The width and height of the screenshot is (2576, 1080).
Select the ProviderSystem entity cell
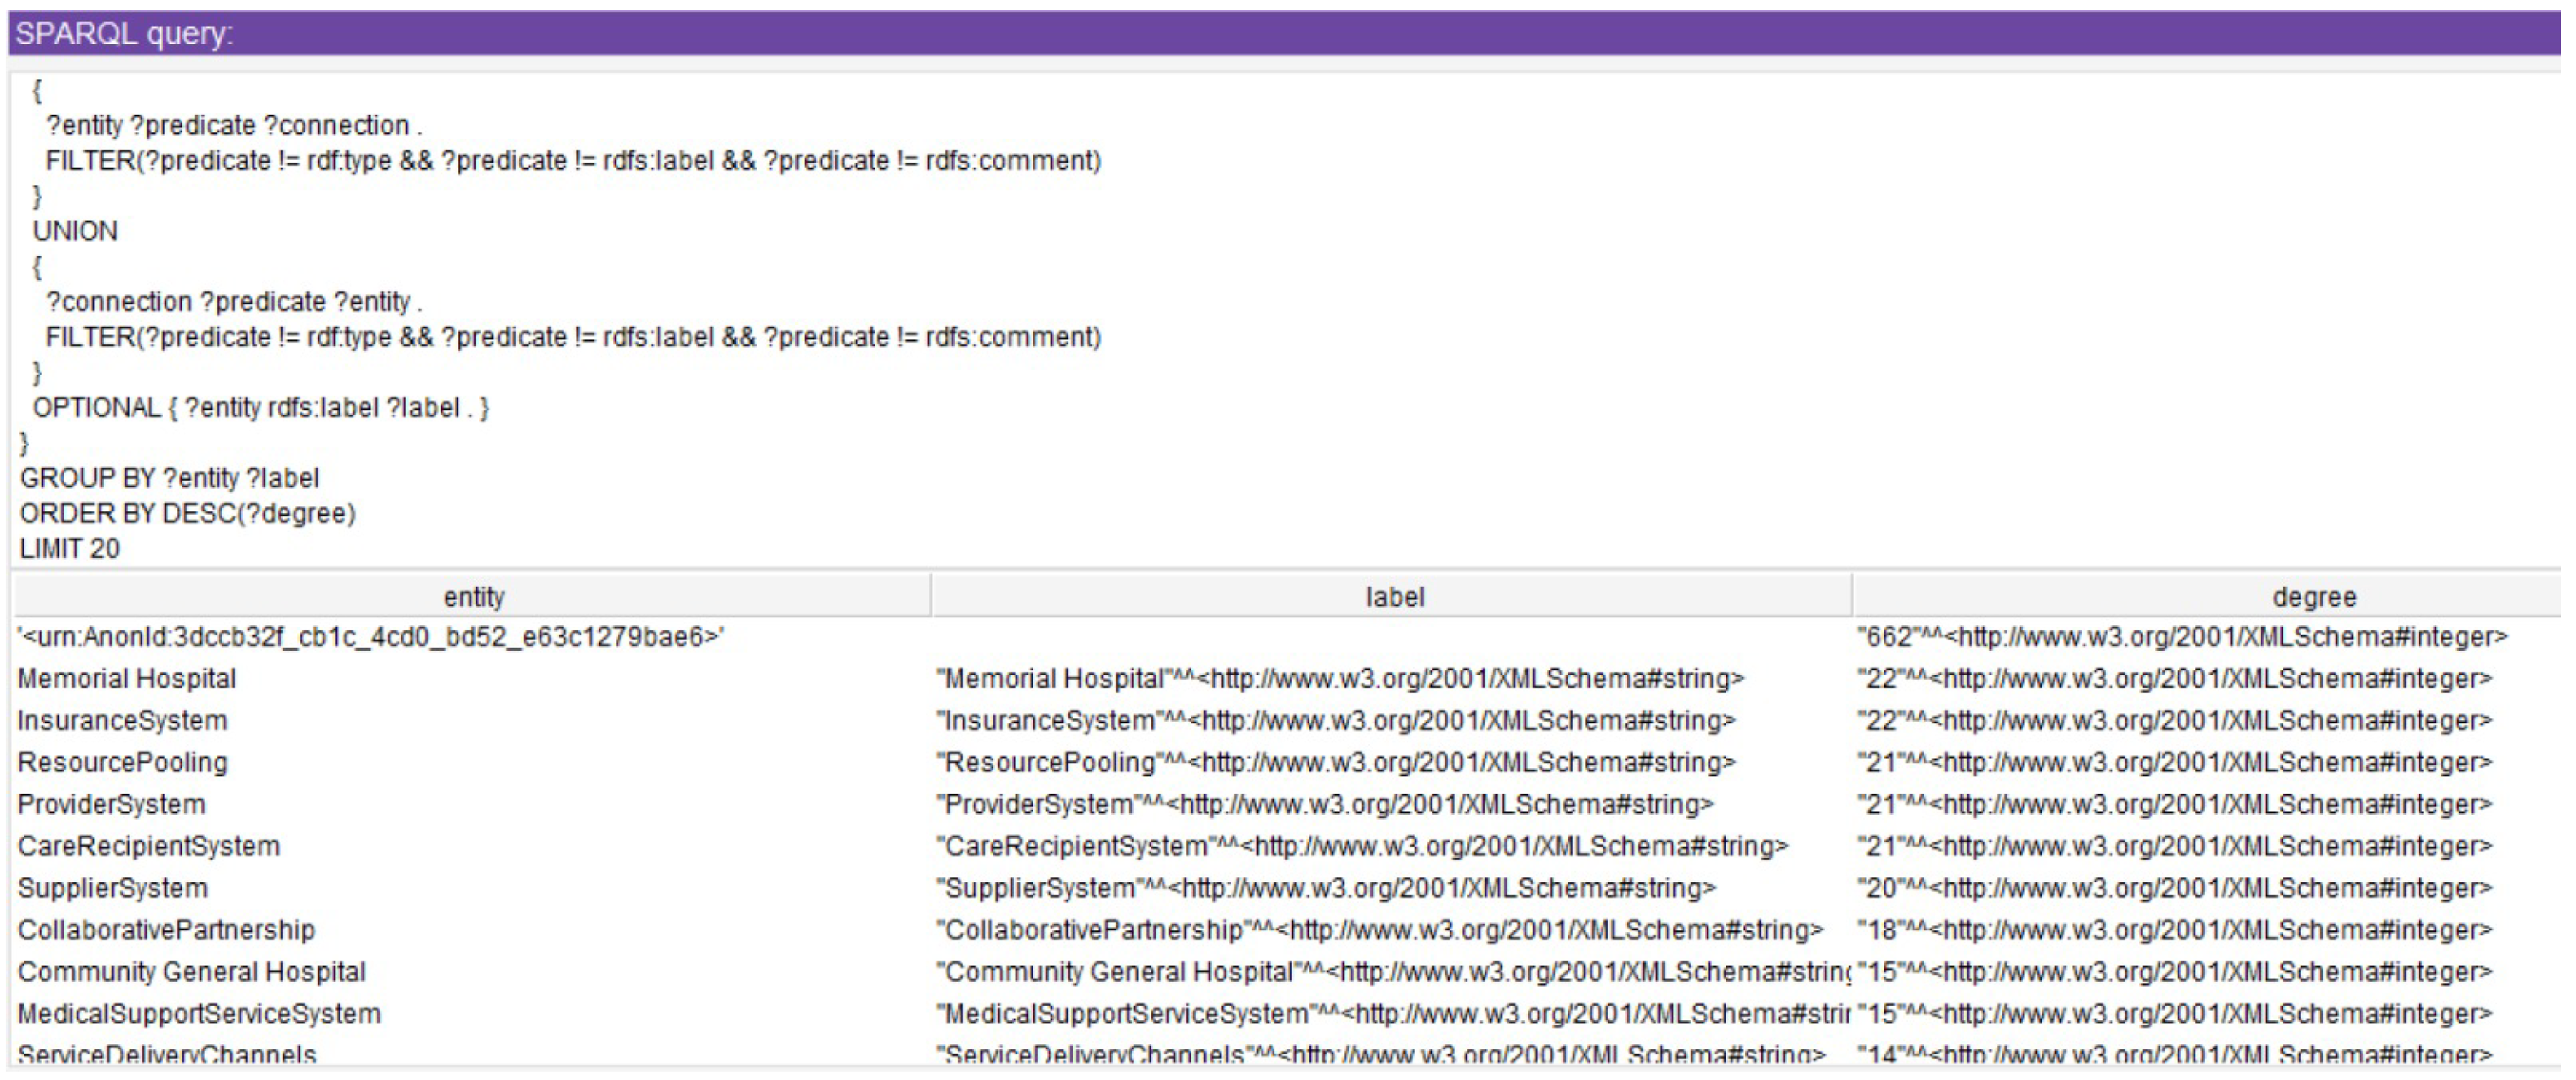tap(111, 805)
